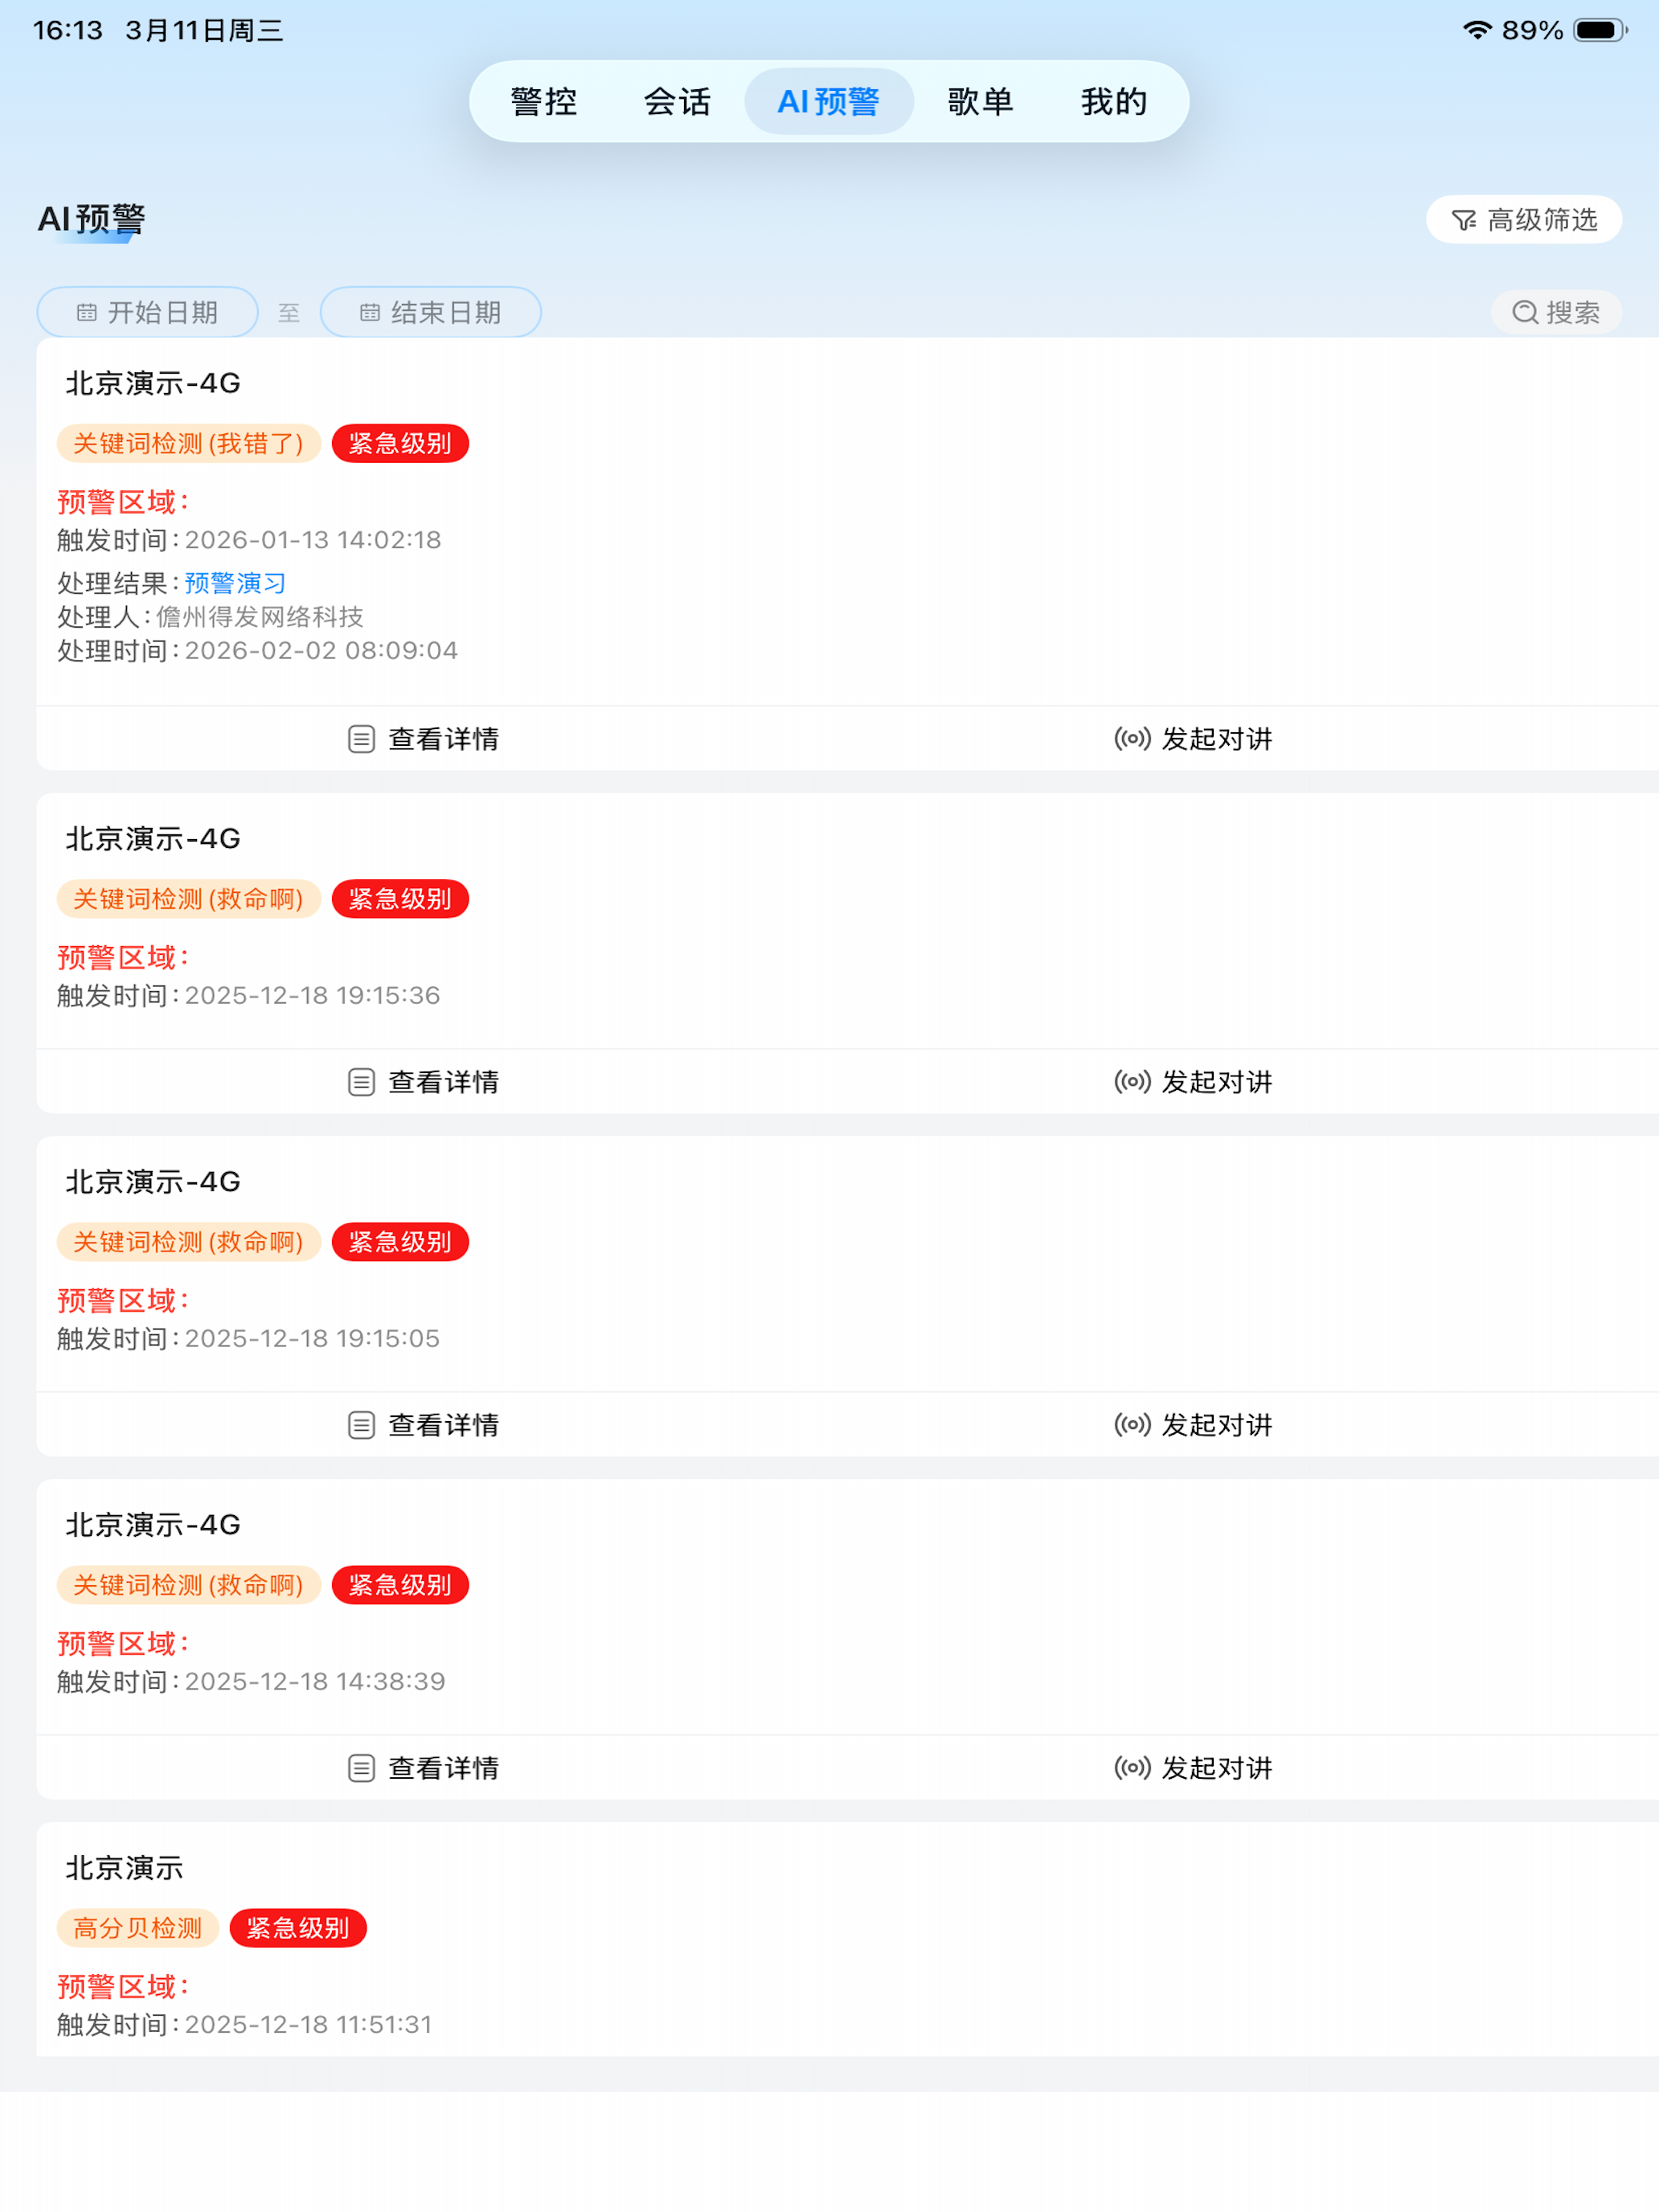The width and height of the screenshot is (1659, 2212).
Task: Click 紧急级别 badge on 北京演示 alert
Action: (298, 1928)
